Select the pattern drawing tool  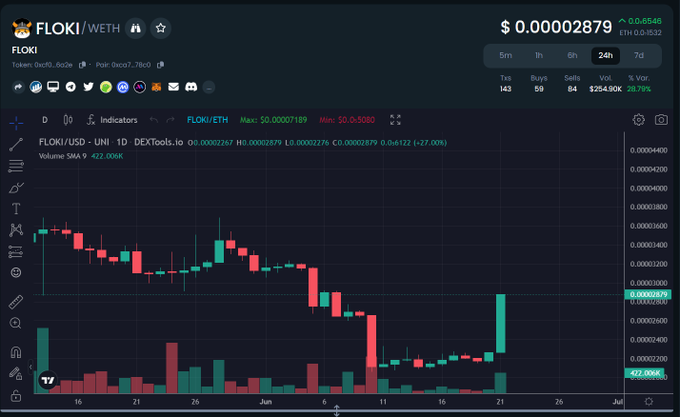tap(16, 230)
